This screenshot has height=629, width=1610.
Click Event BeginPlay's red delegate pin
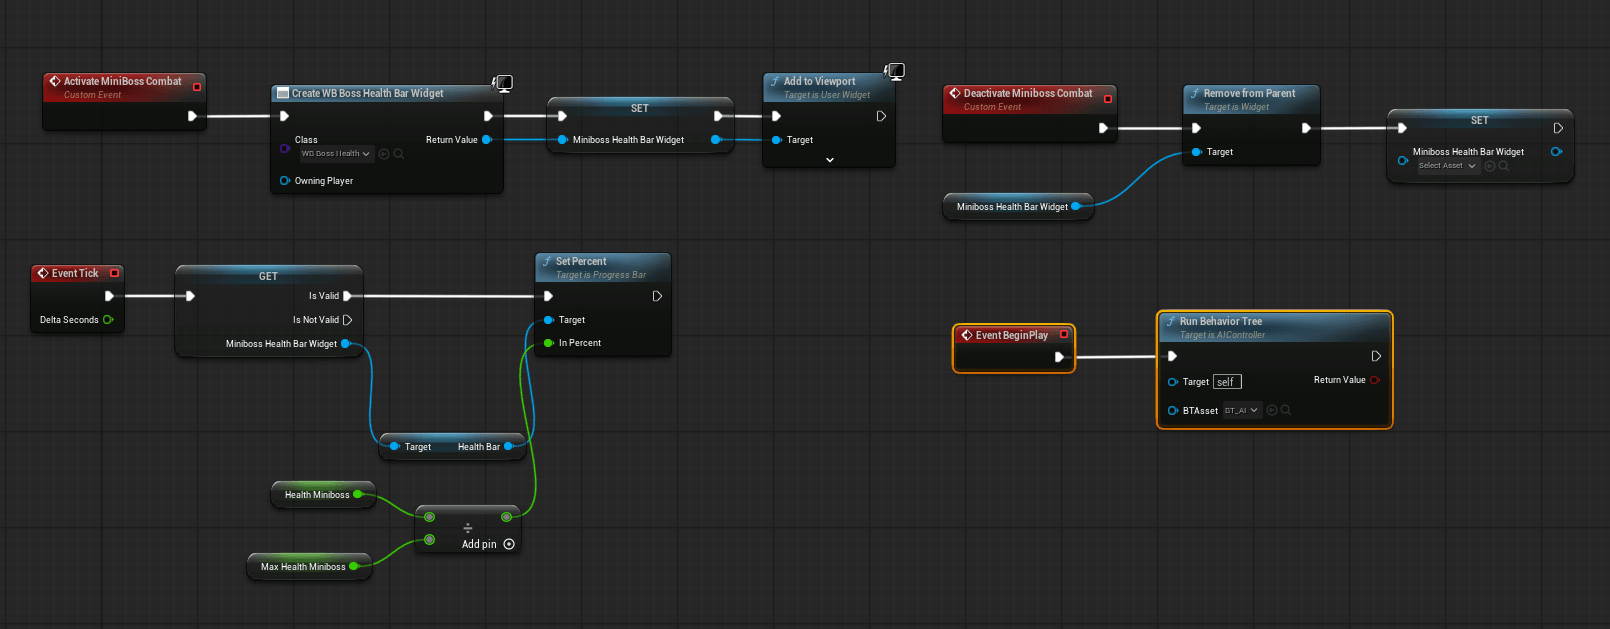click(x=1064, y=335)
